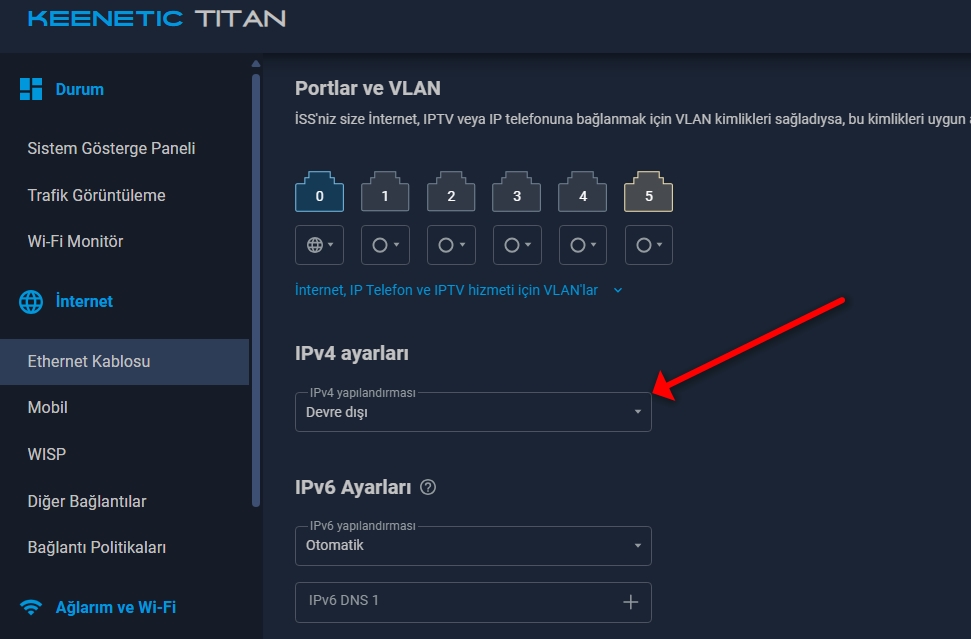
Task: Click the sidebar vertical scrollbar
Action: click(256, 291)
